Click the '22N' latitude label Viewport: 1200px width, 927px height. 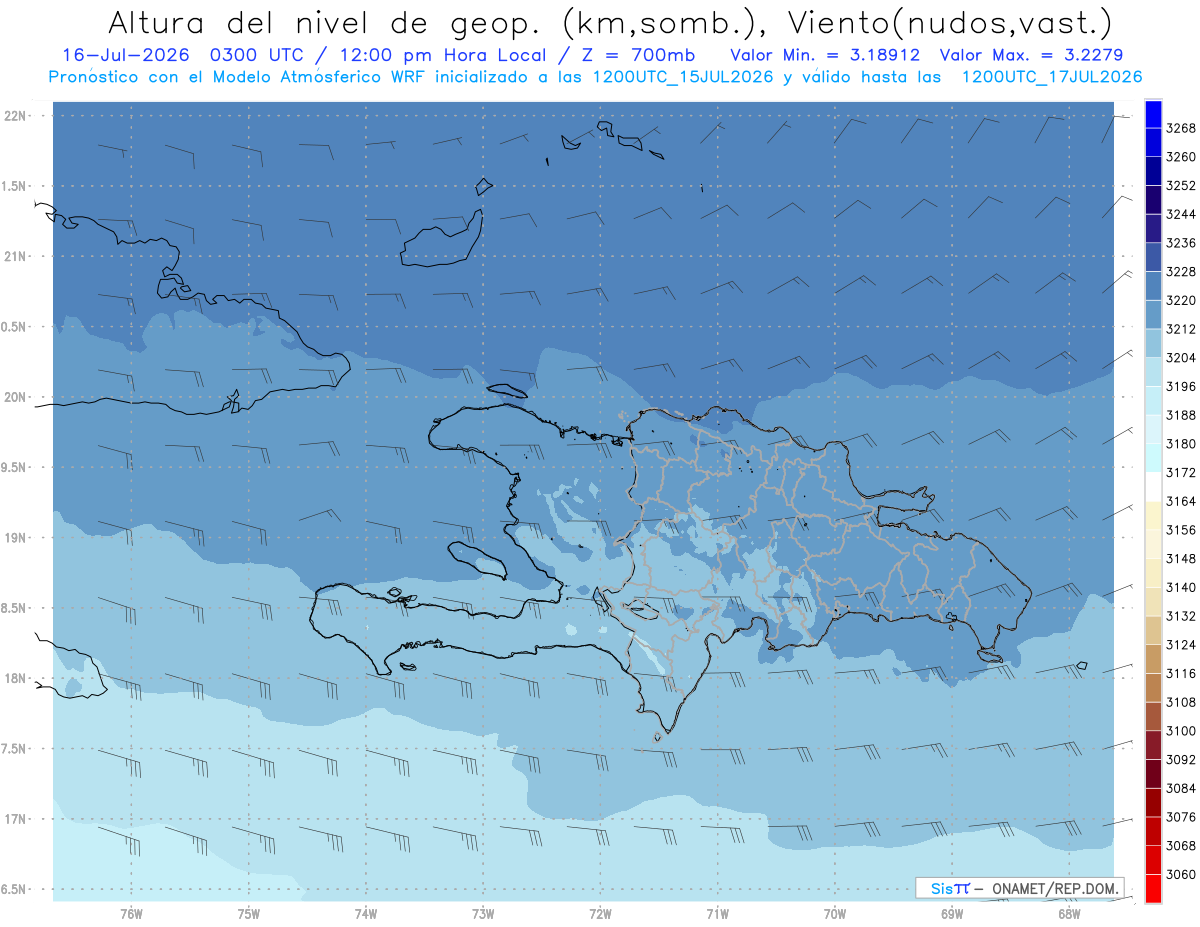click(17, 116)
